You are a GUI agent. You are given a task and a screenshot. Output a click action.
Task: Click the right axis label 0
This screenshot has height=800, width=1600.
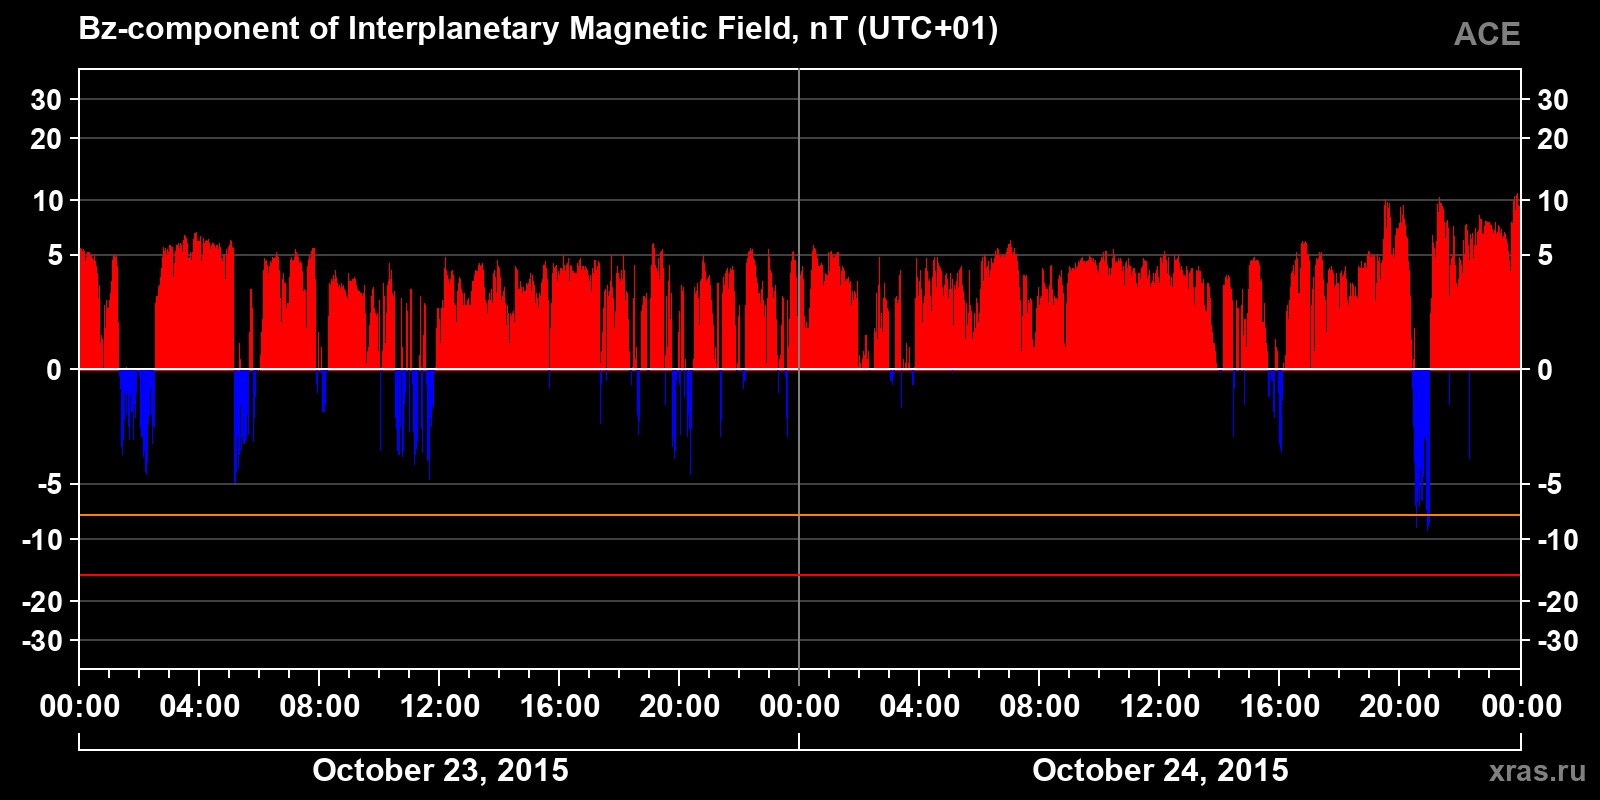1544,370
